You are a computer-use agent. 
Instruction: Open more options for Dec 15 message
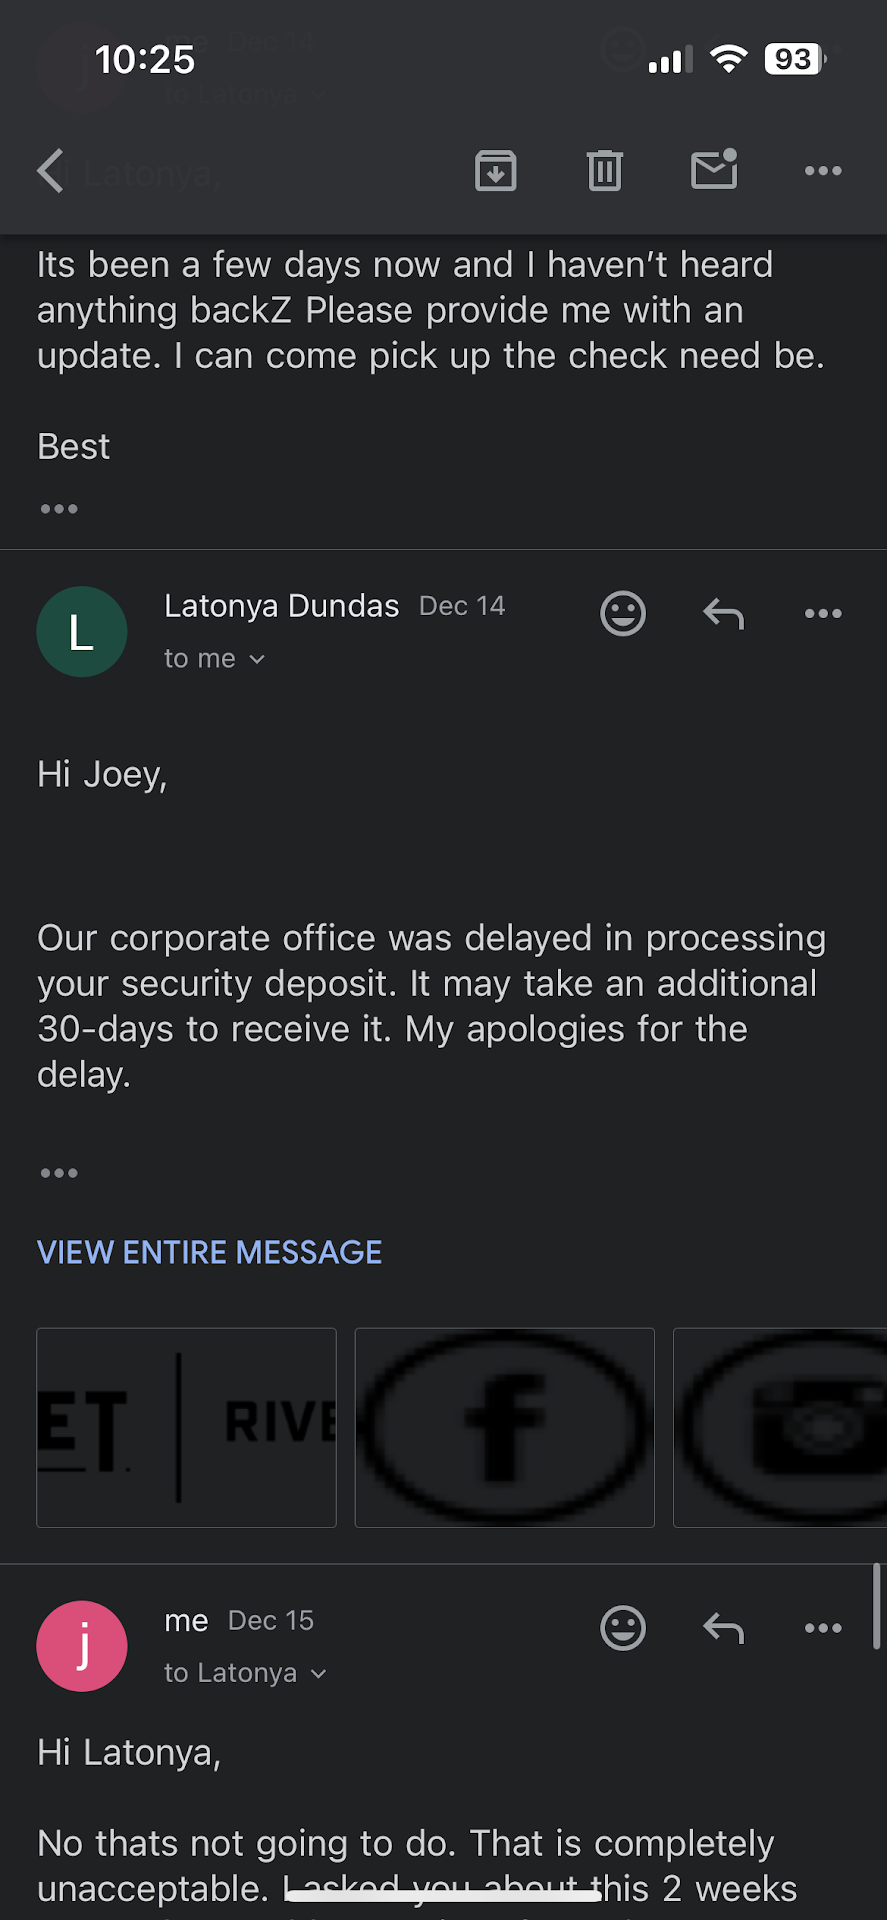(x=823, y=1628)
